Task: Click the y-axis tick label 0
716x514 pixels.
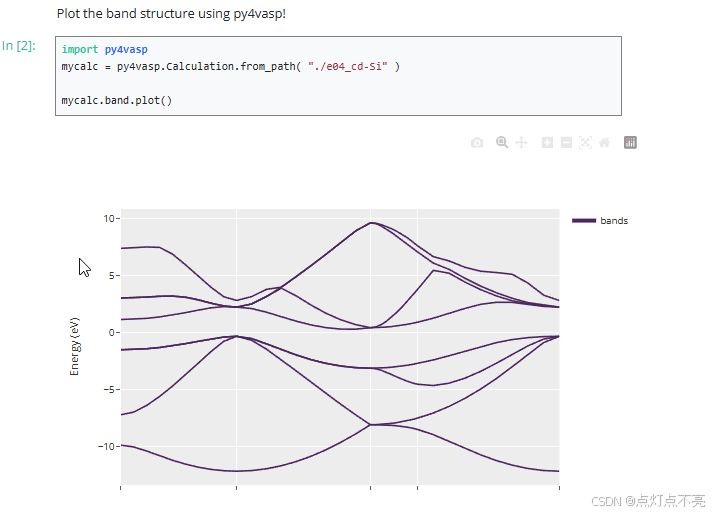Action: [113, 332]
